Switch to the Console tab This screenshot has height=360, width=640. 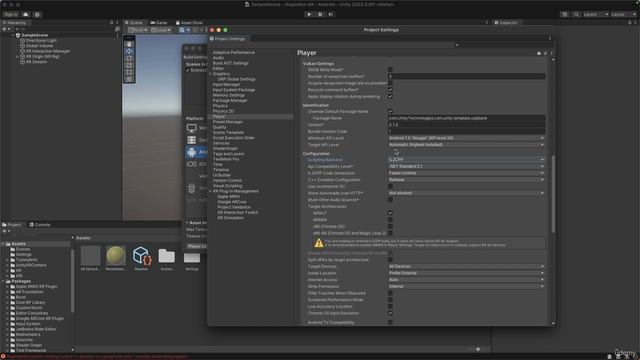tap(40, 225)
